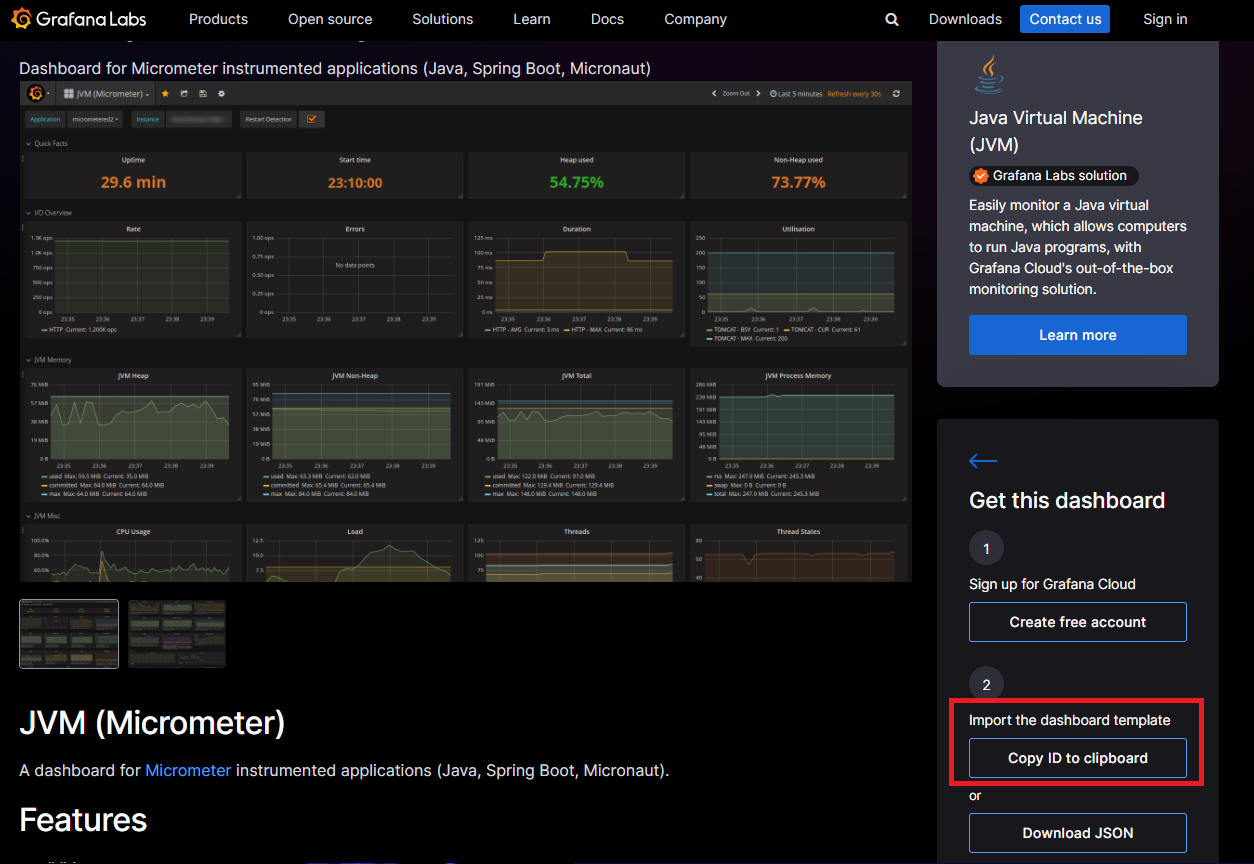Click the 'Sign up for Grafana Cloud' text
This screenshot has height=864, width=1254.
1052,584
